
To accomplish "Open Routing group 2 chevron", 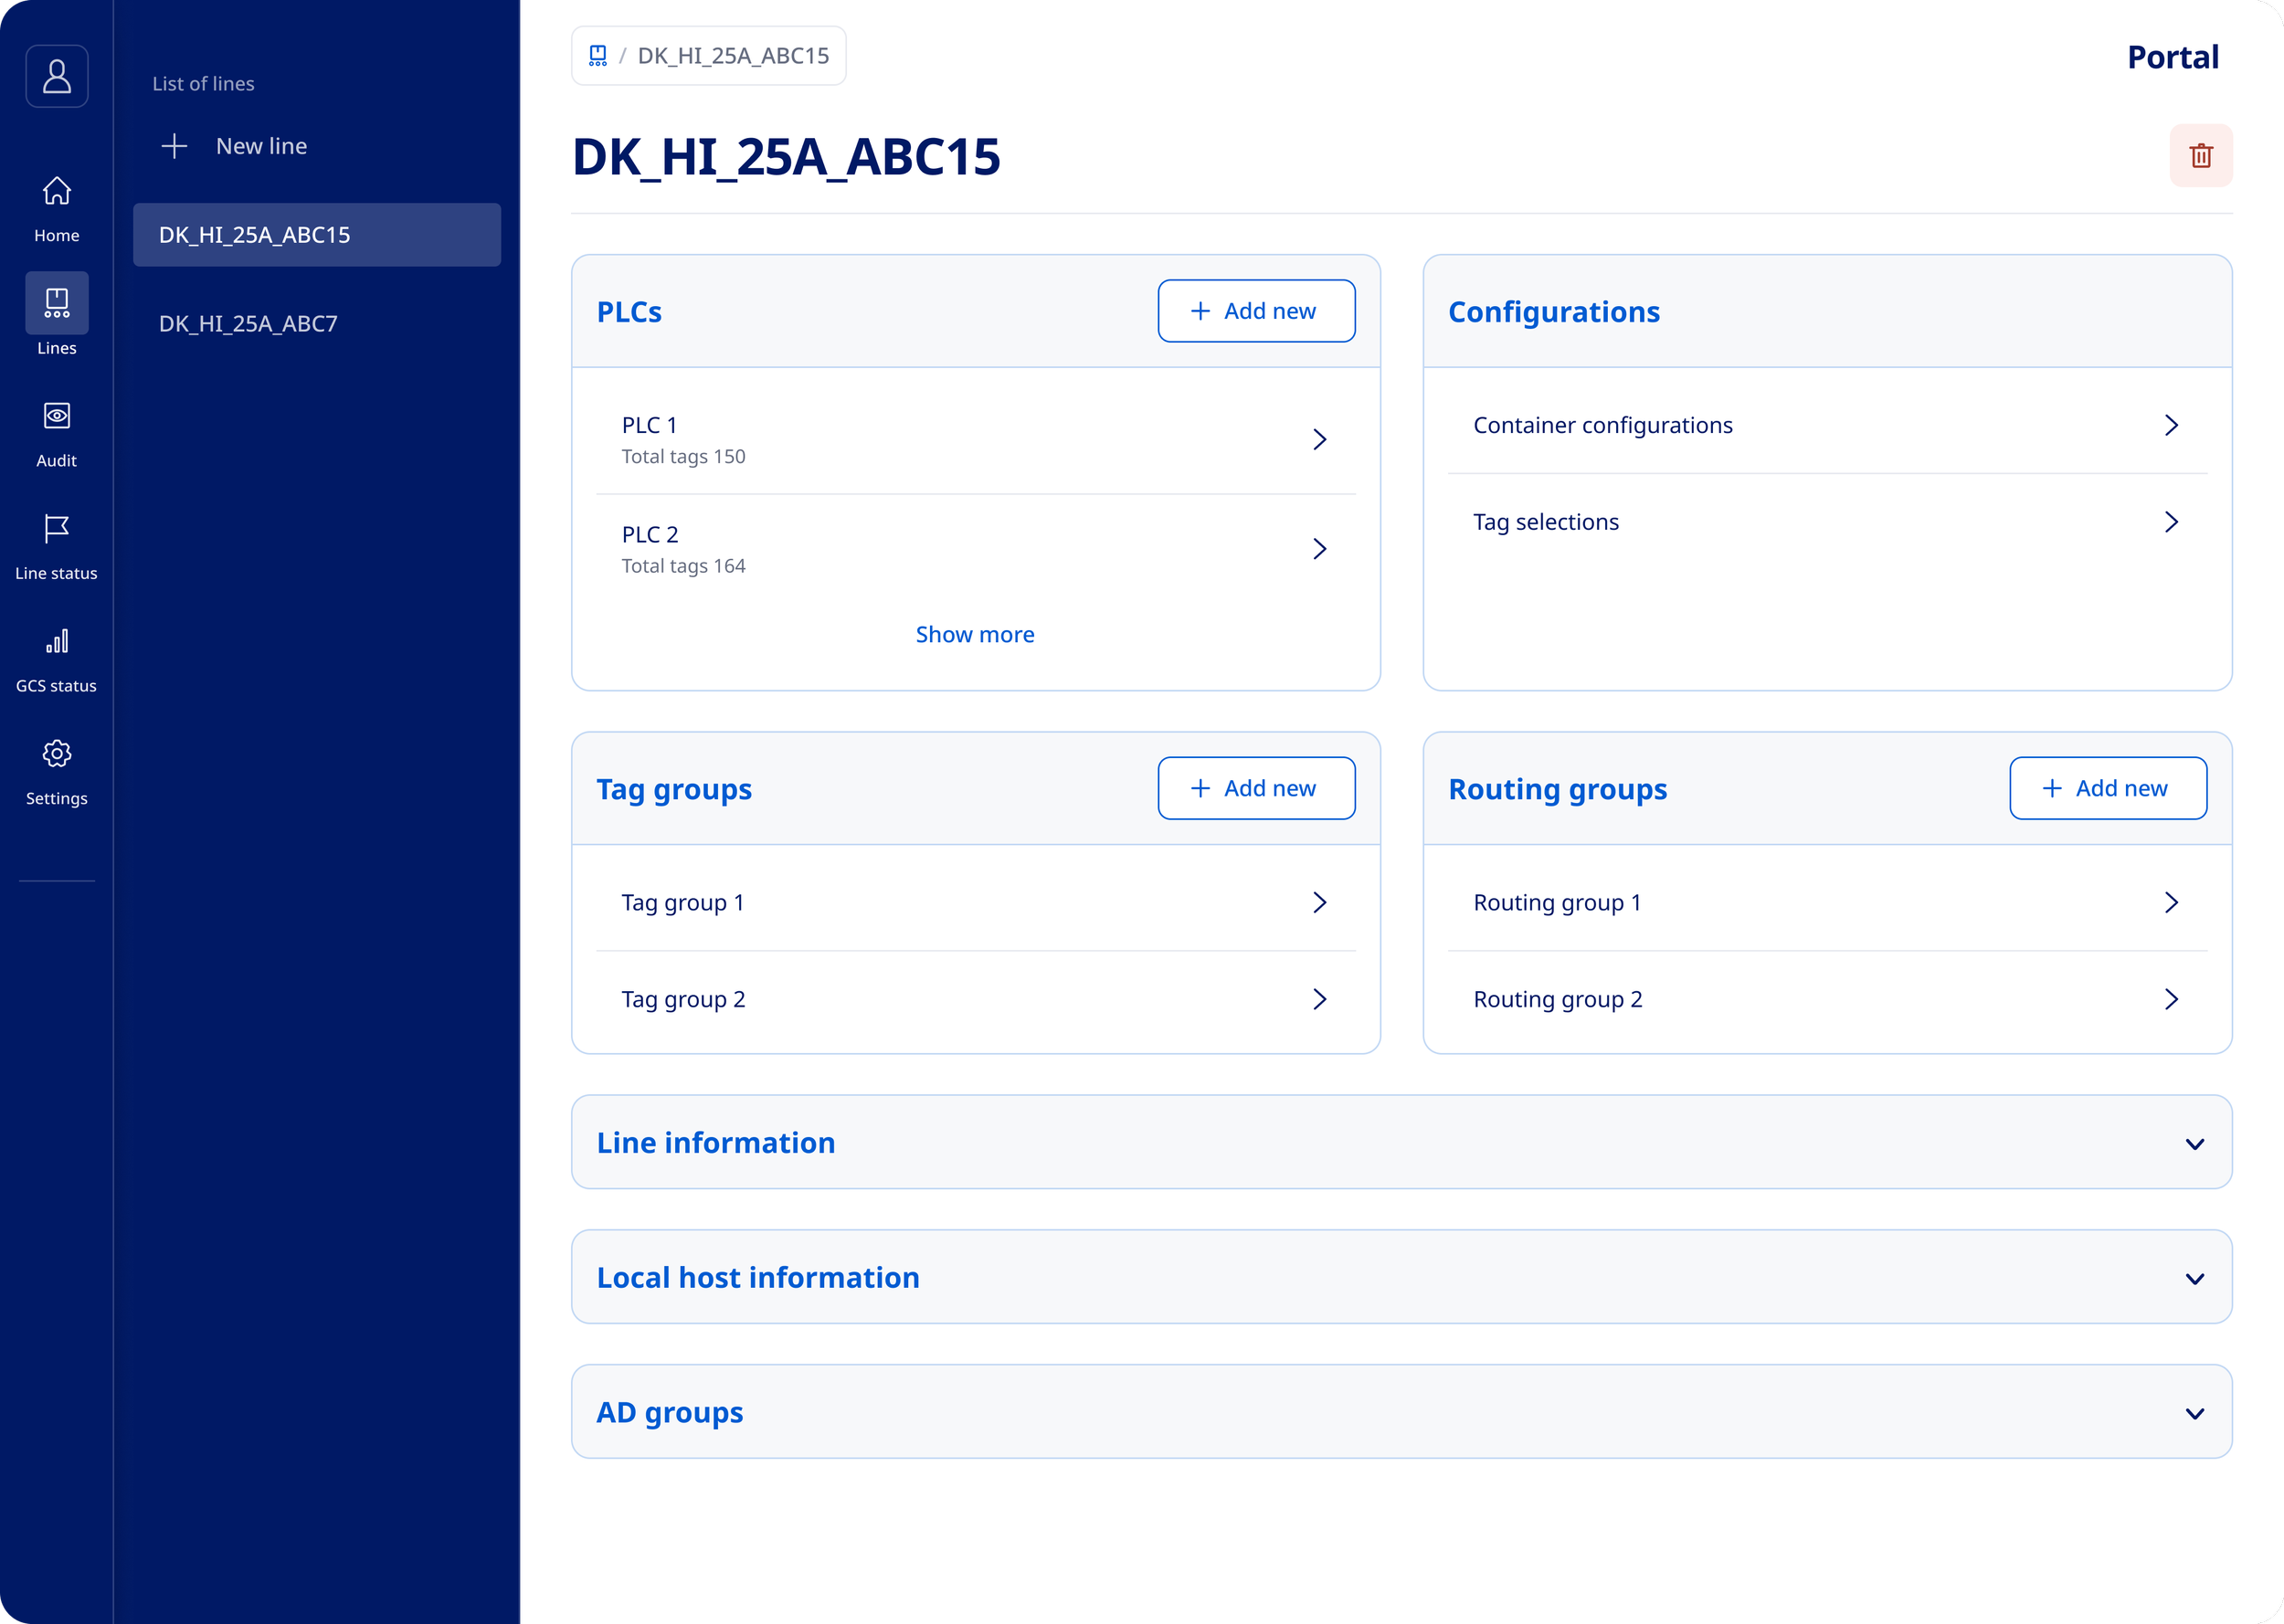I will (x=2171, y=999).
